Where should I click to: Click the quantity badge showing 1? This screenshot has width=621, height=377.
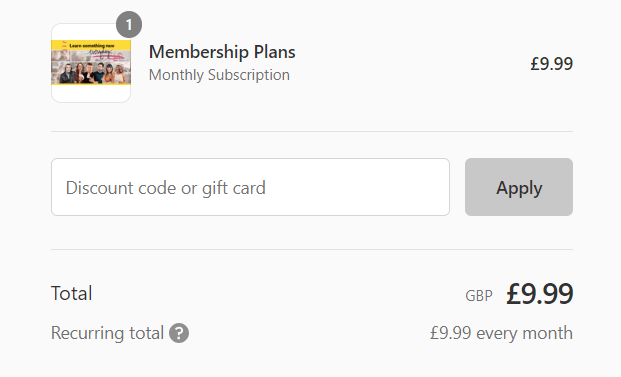point(129,25)
